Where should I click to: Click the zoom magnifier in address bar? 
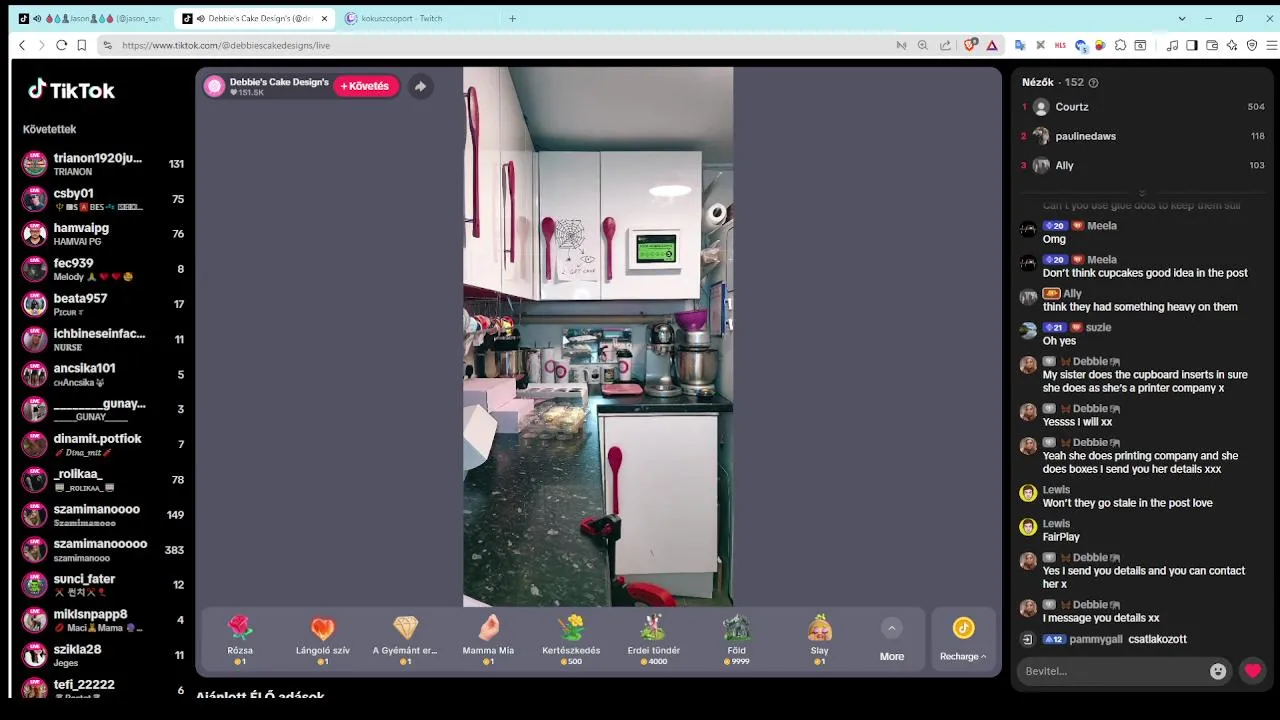click(923, 45)
